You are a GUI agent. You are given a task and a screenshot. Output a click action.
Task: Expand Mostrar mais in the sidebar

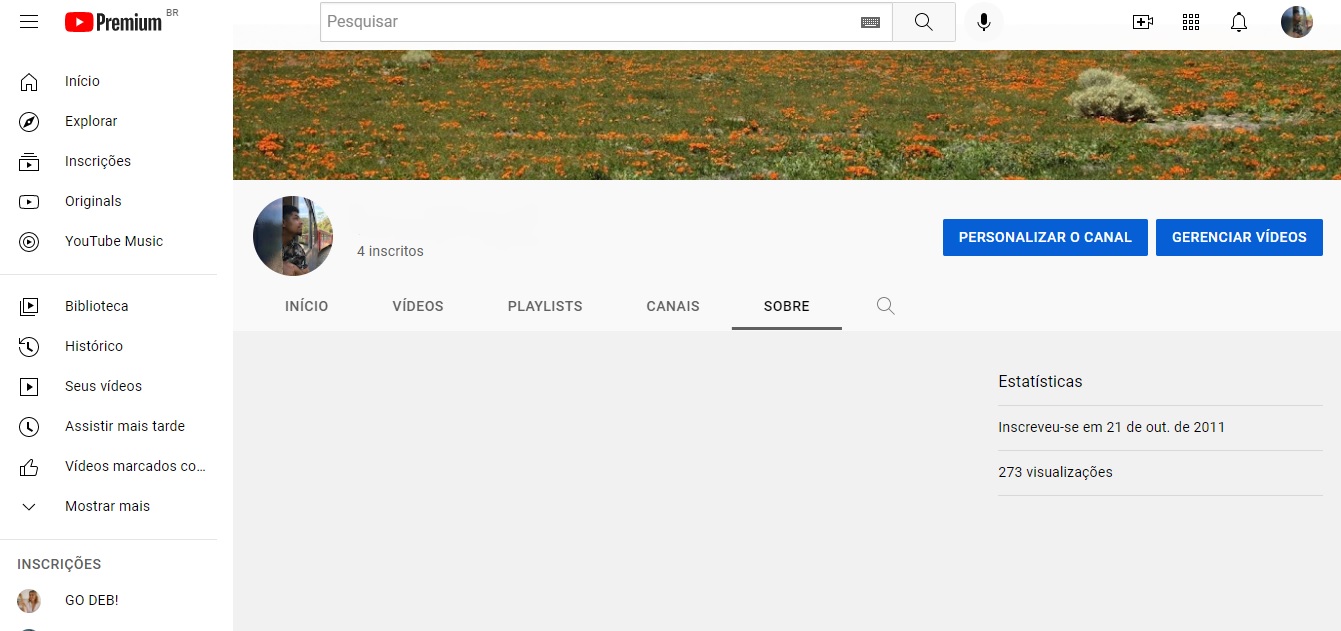point(105,506)
